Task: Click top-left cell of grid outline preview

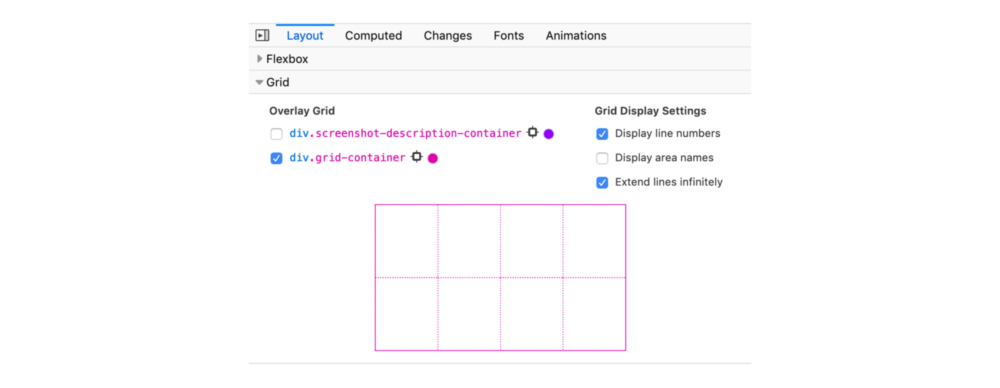Action: click(x=406, y=241)
